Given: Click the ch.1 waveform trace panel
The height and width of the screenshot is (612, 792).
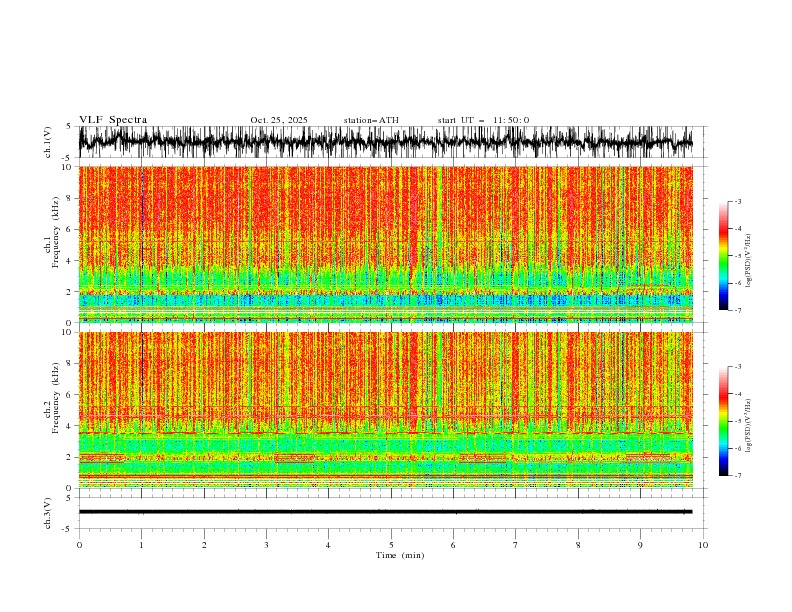Looking at the screenshot, I should tap(391, 142).
